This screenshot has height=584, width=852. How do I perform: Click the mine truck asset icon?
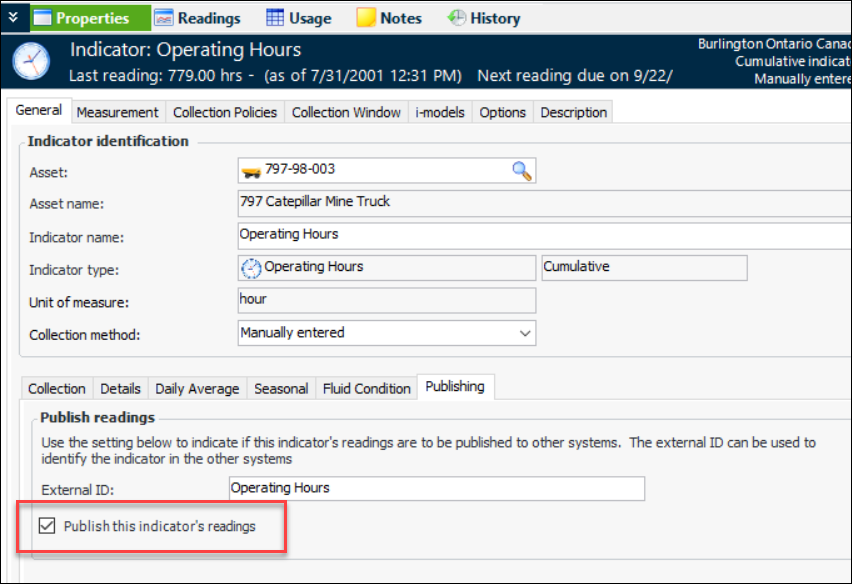(x=251, y=171)
